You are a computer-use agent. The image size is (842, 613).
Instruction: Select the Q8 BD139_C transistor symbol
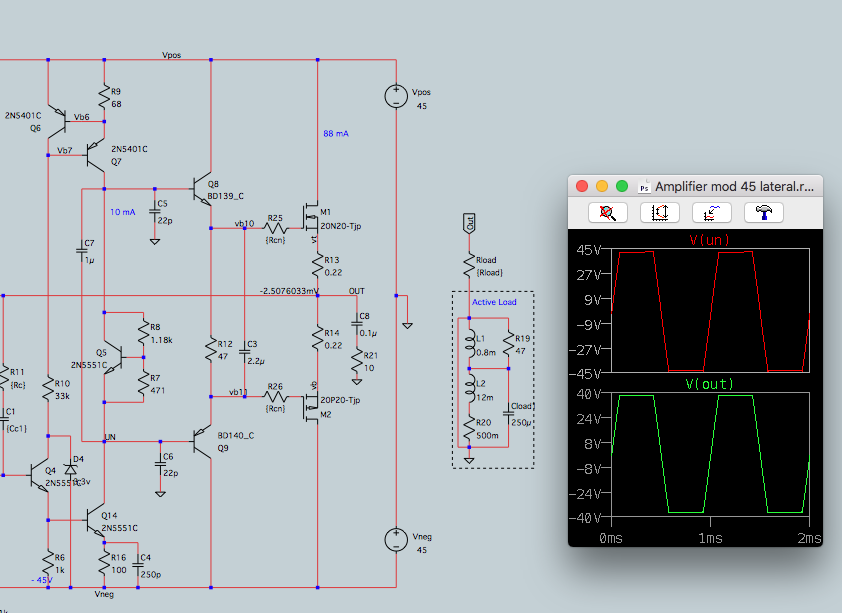click(x=202, y=189)
